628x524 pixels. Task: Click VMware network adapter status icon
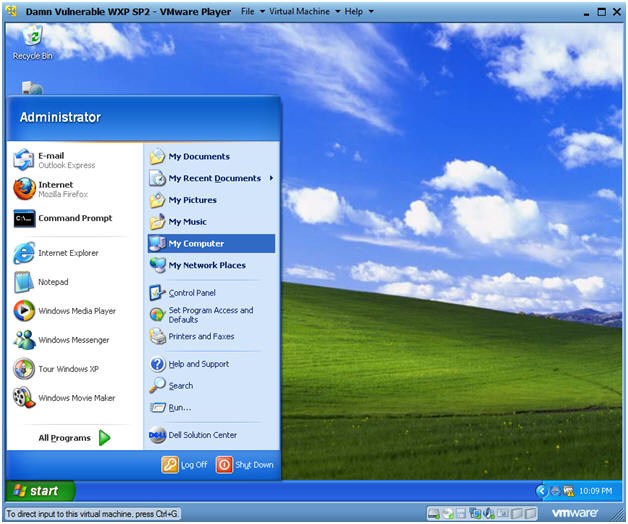(475, 513)
